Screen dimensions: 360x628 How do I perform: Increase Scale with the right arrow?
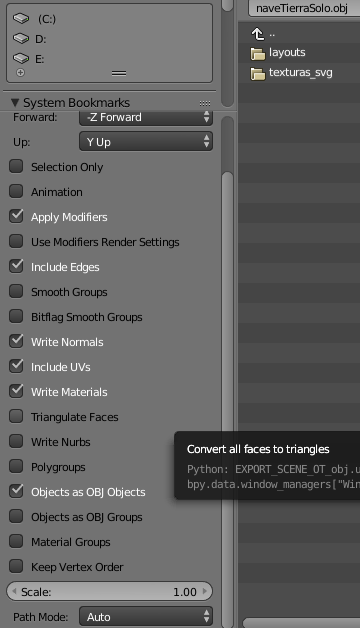205,592
